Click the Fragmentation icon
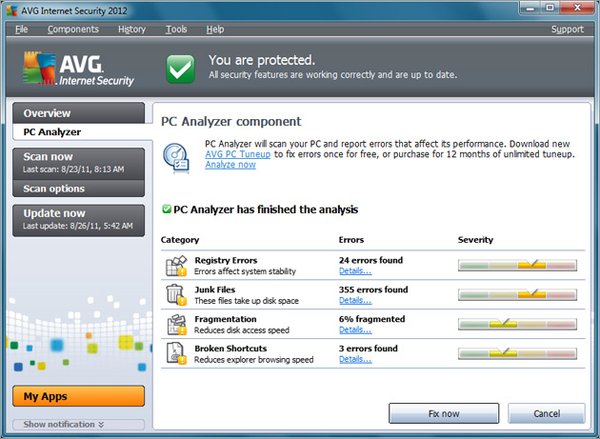 (176, 324)
